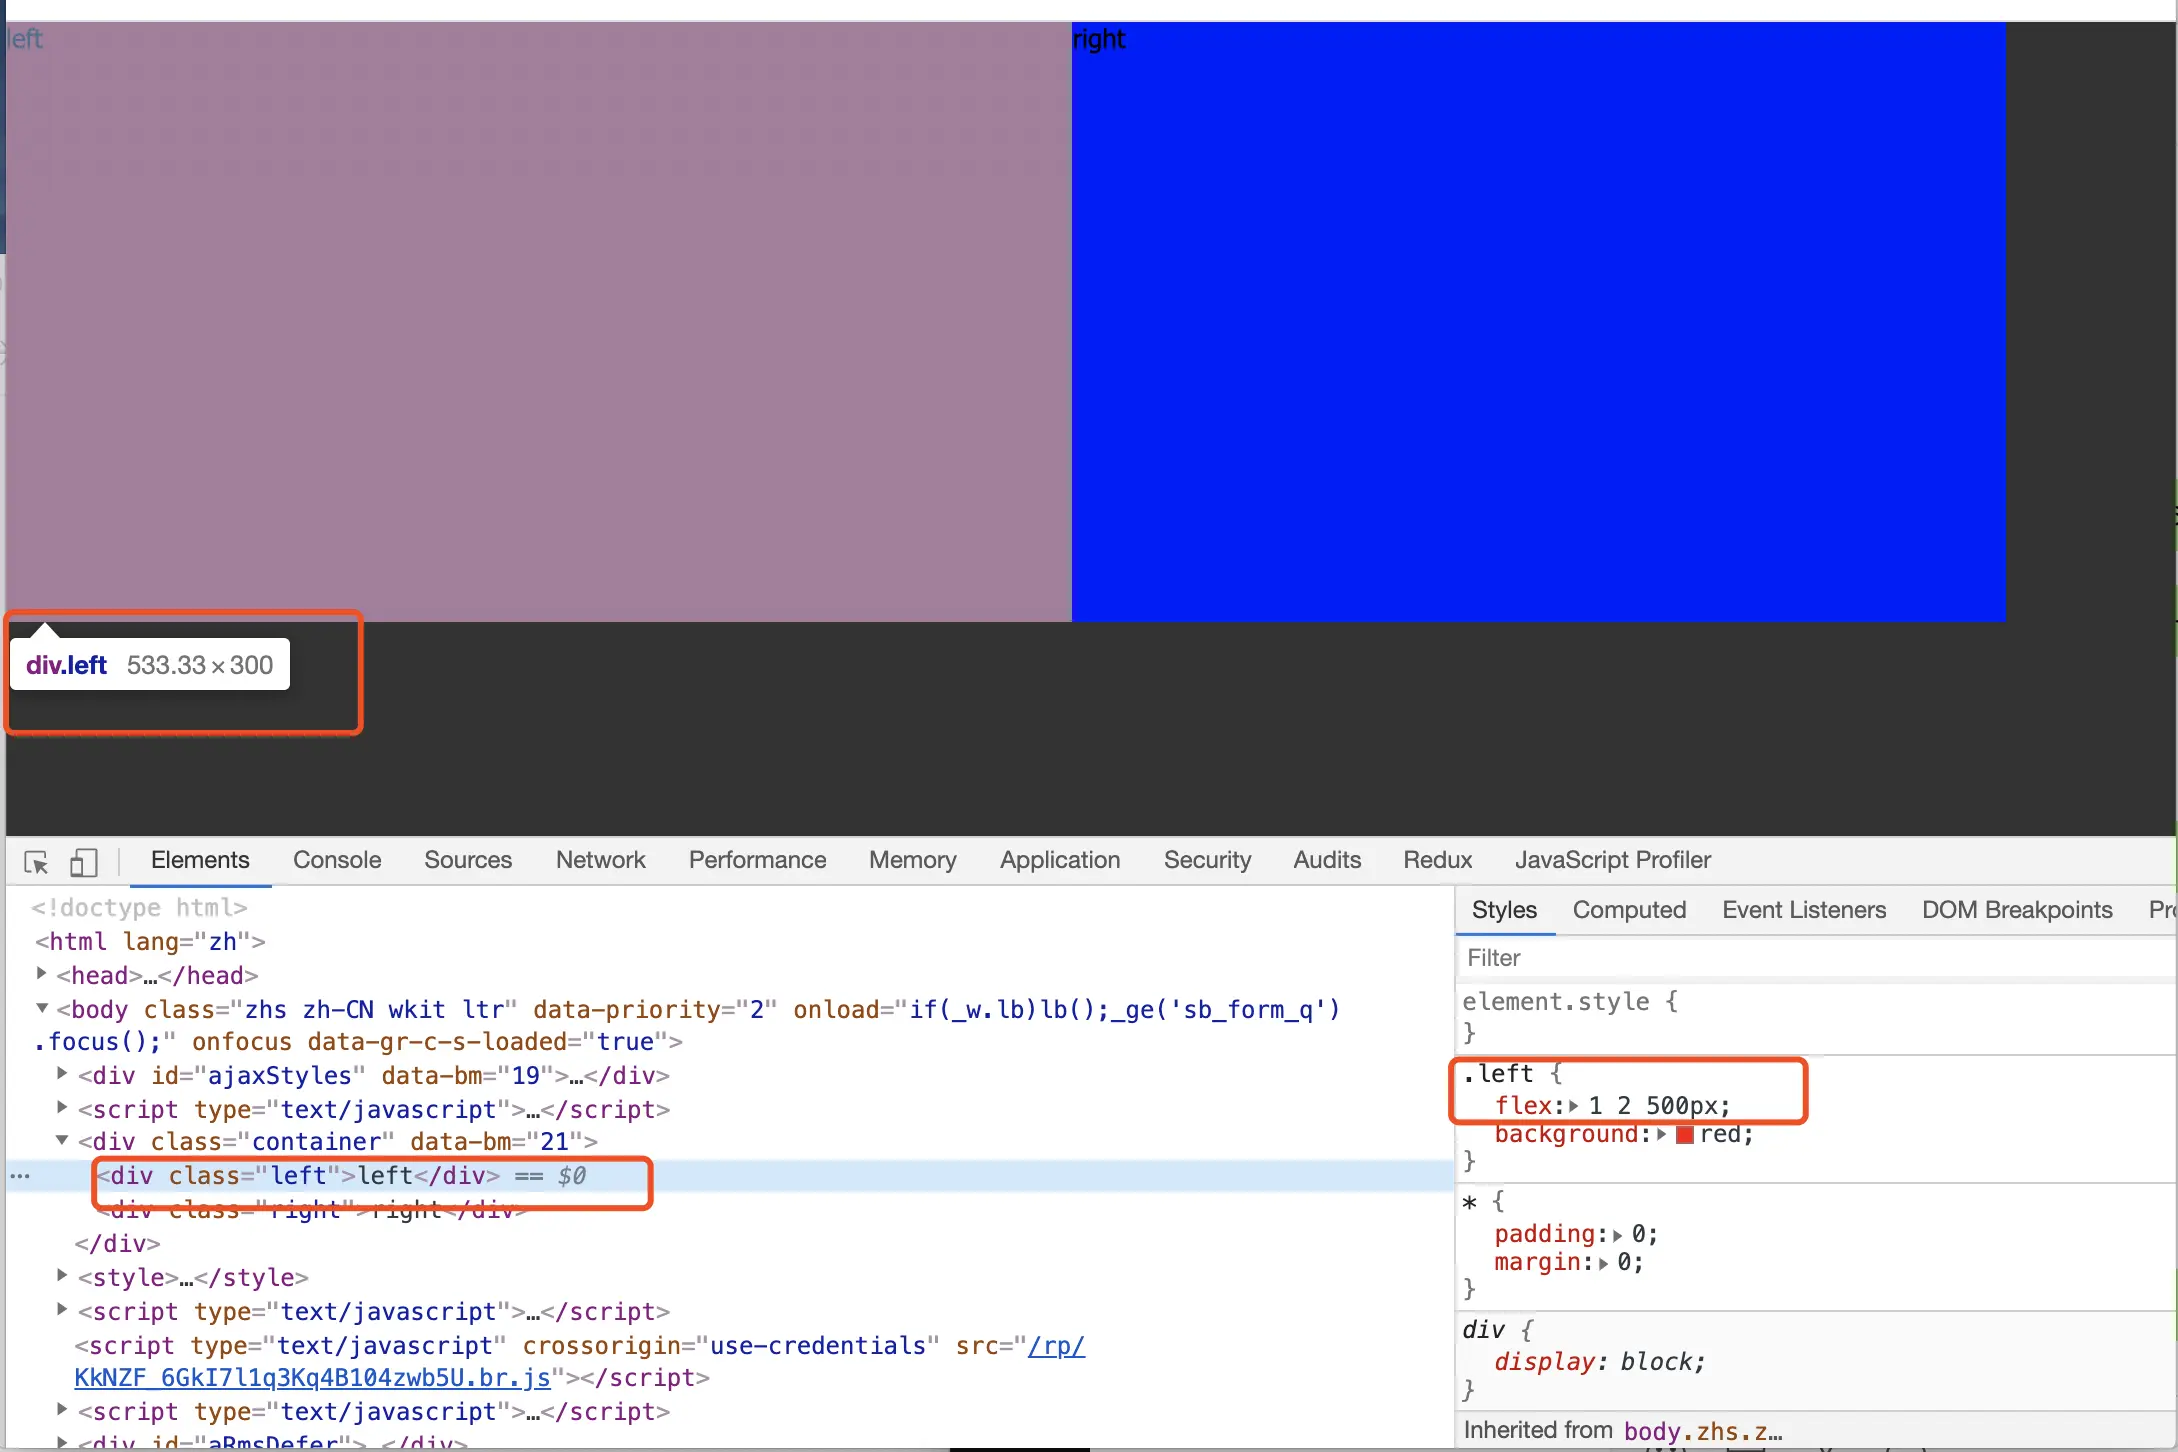This screenshot has width=2178, height=1452.
Task: Activate the inspect element picker icon
Action: [36, 862]
